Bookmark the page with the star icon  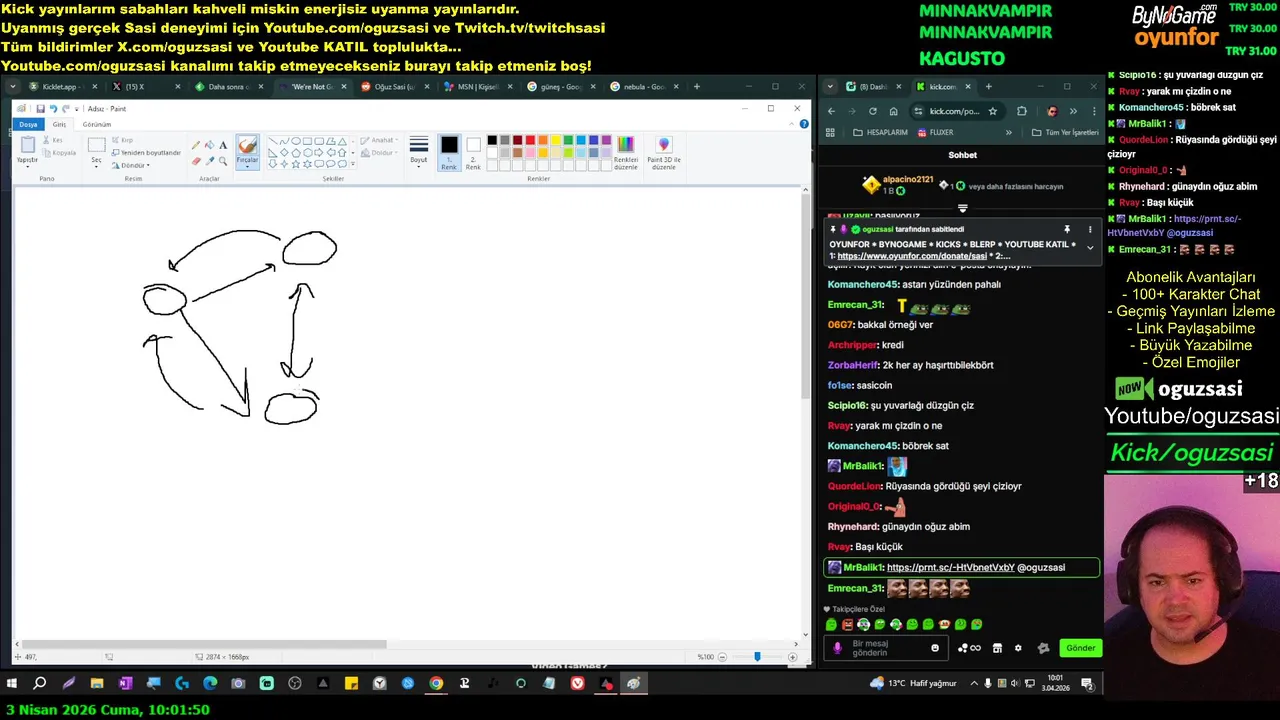tap(993, 111)
